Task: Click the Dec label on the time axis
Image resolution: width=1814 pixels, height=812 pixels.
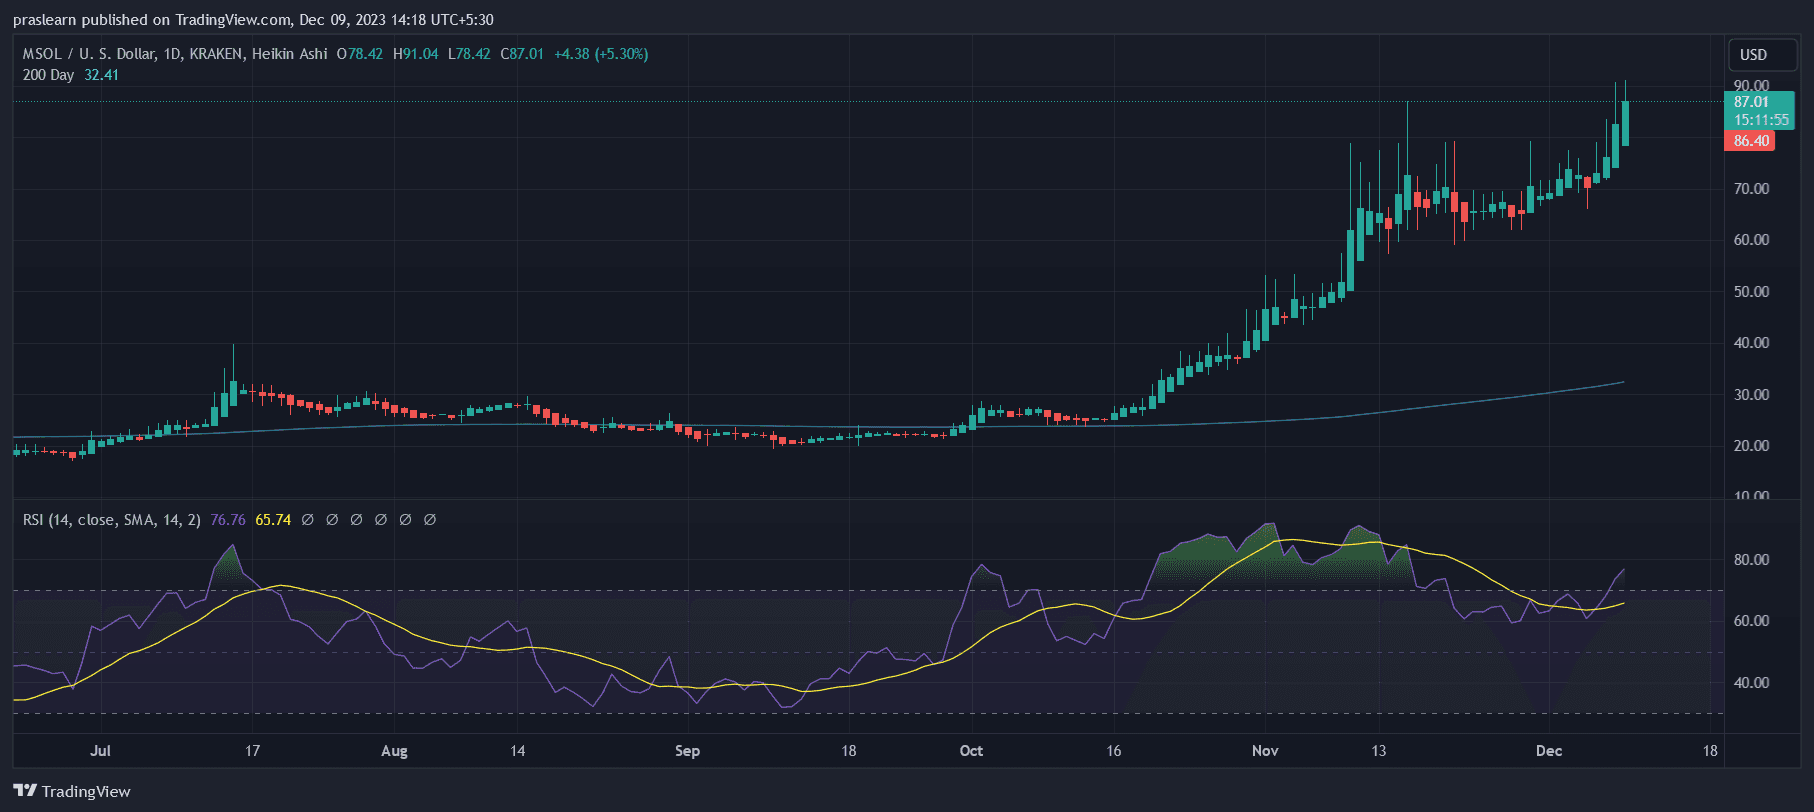Action: coord(1548,751)
